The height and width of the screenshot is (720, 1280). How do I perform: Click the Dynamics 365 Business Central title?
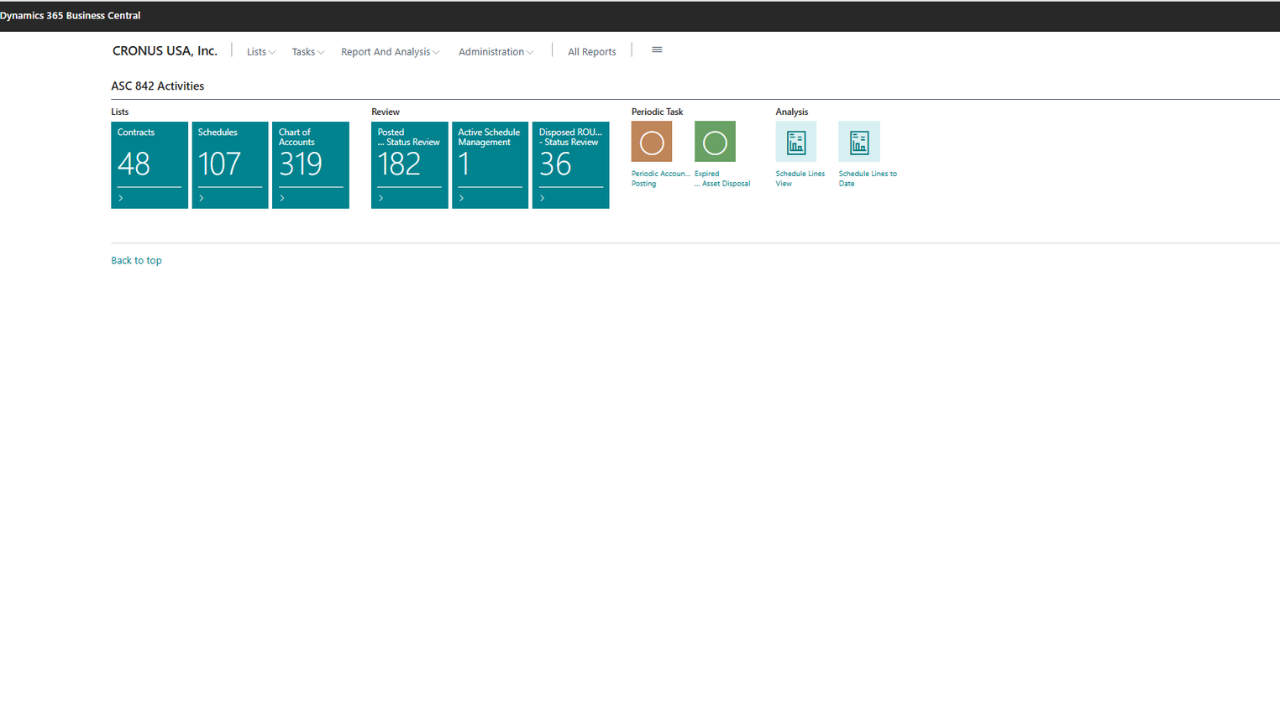tap(70, 16)
